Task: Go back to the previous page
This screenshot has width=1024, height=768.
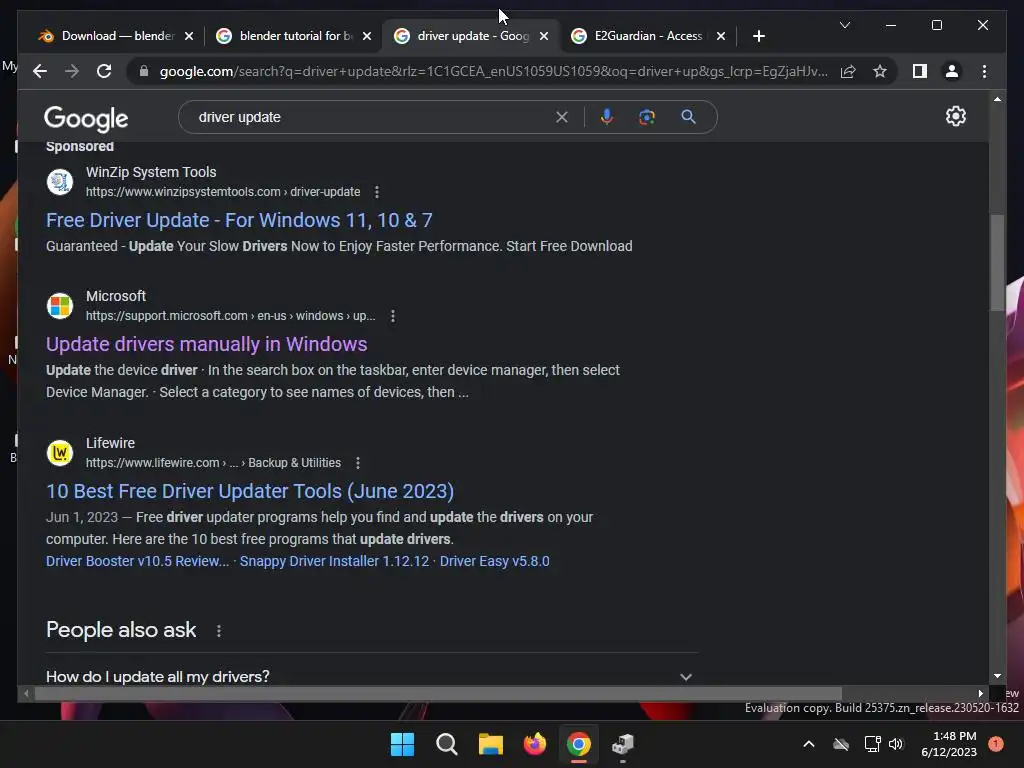Action: pos(40,71)
